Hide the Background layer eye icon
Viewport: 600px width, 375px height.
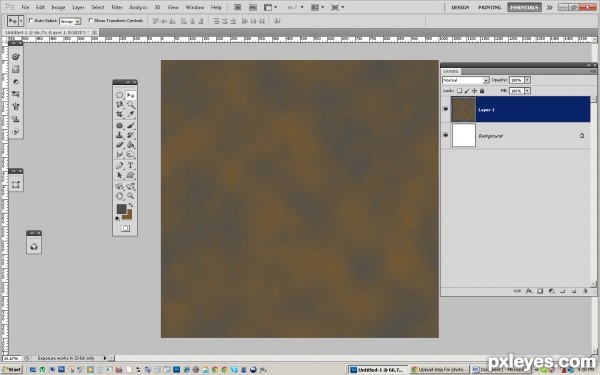tap(445, 135)
